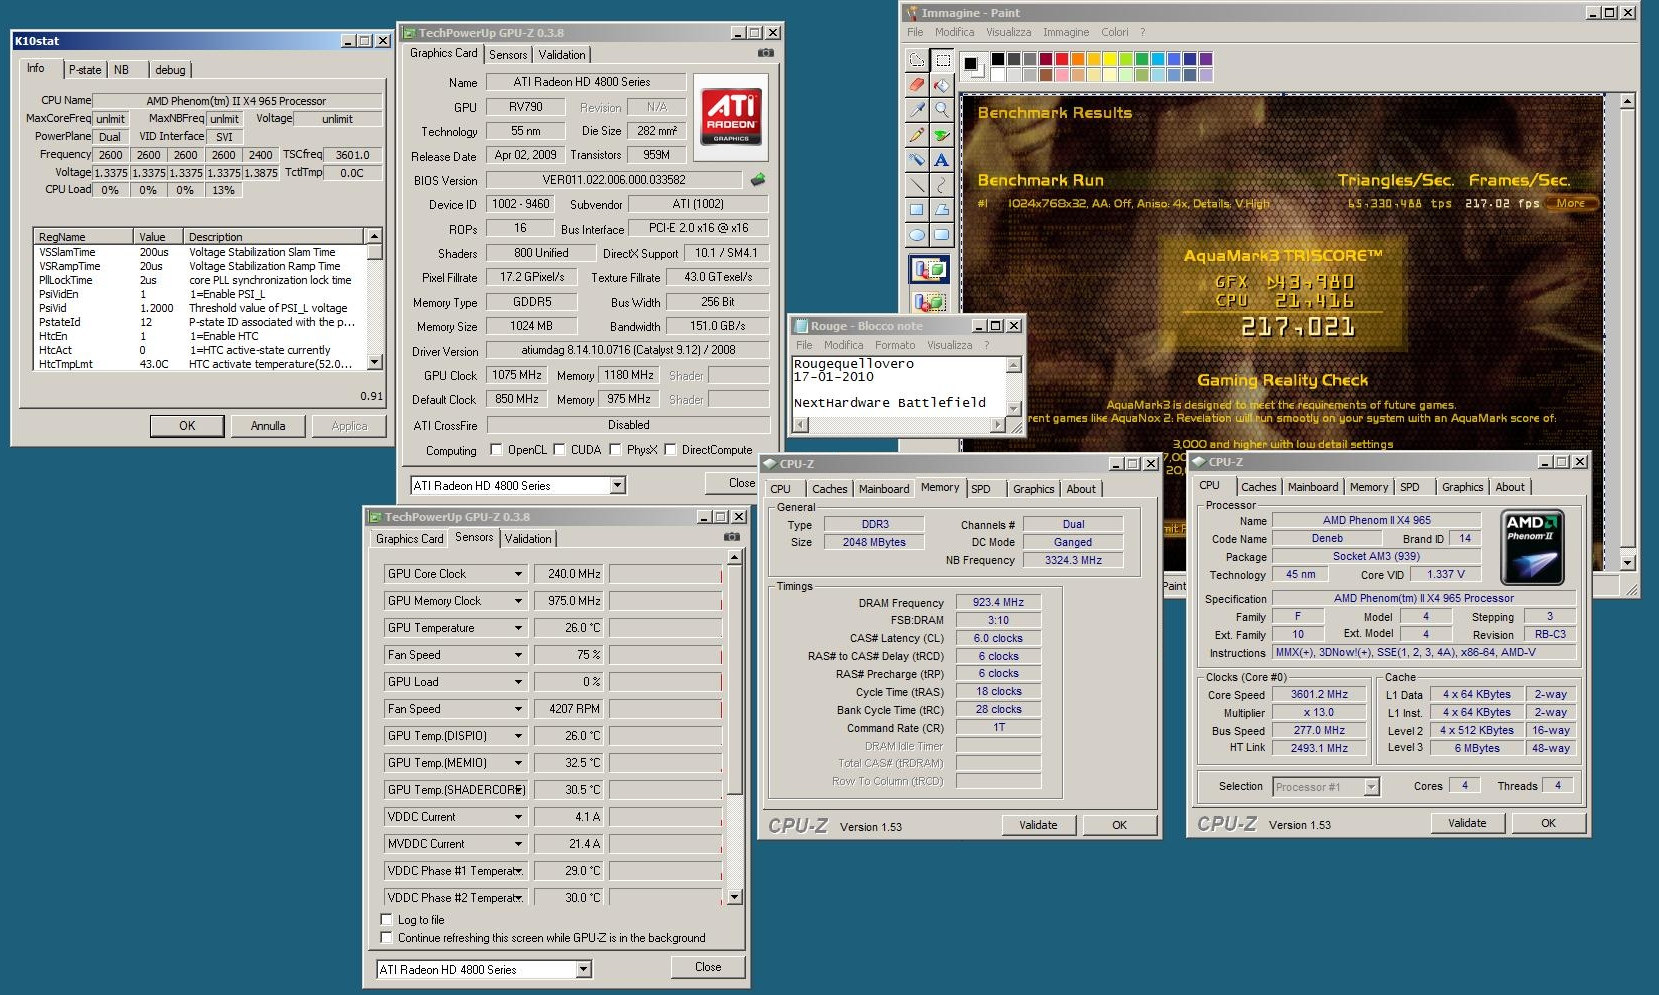Click the More button in AquaMark results
This screenshot has height=995, width=1659.
(1571, 203)
